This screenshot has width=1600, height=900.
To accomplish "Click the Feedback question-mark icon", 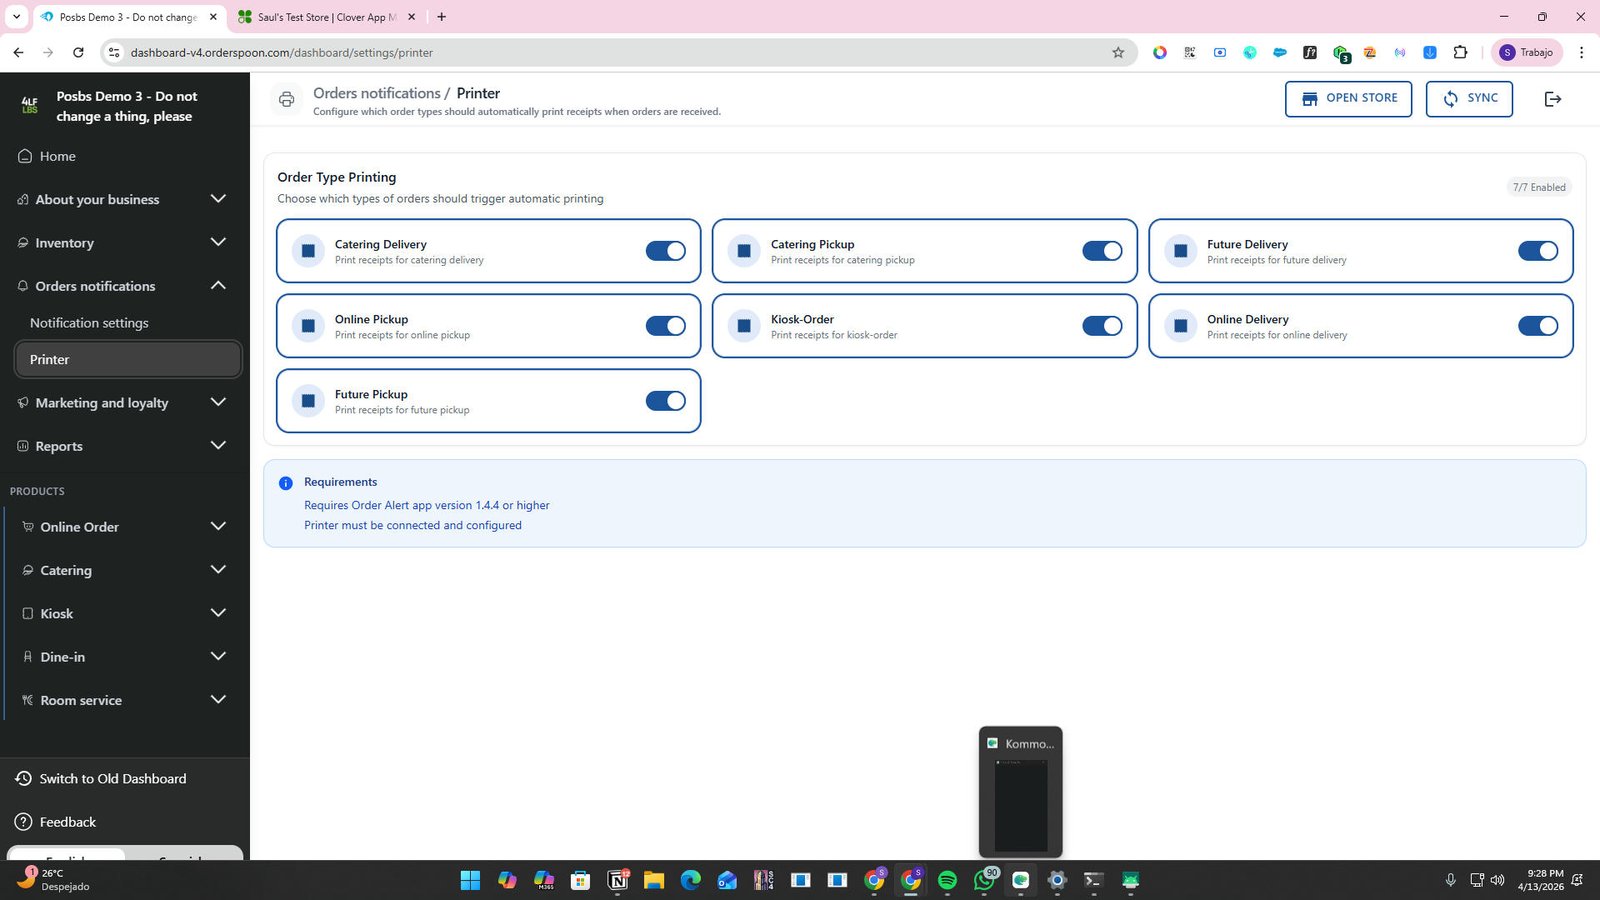I will (x=24, y=822).
